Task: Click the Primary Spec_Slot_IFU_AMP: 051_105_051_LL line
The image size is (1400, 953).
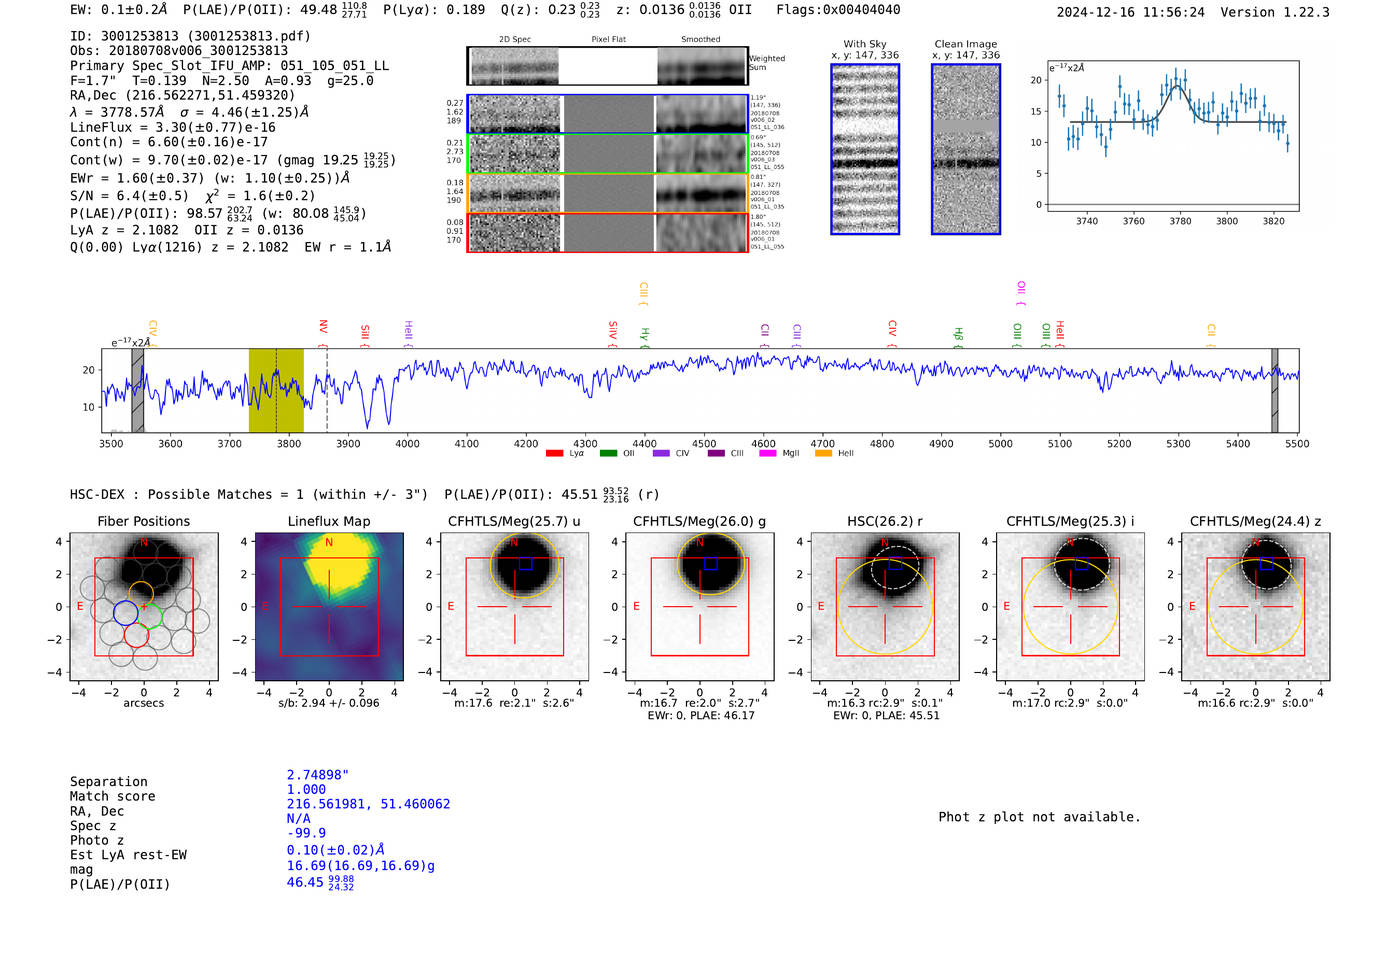Action: tap(230, 66)
